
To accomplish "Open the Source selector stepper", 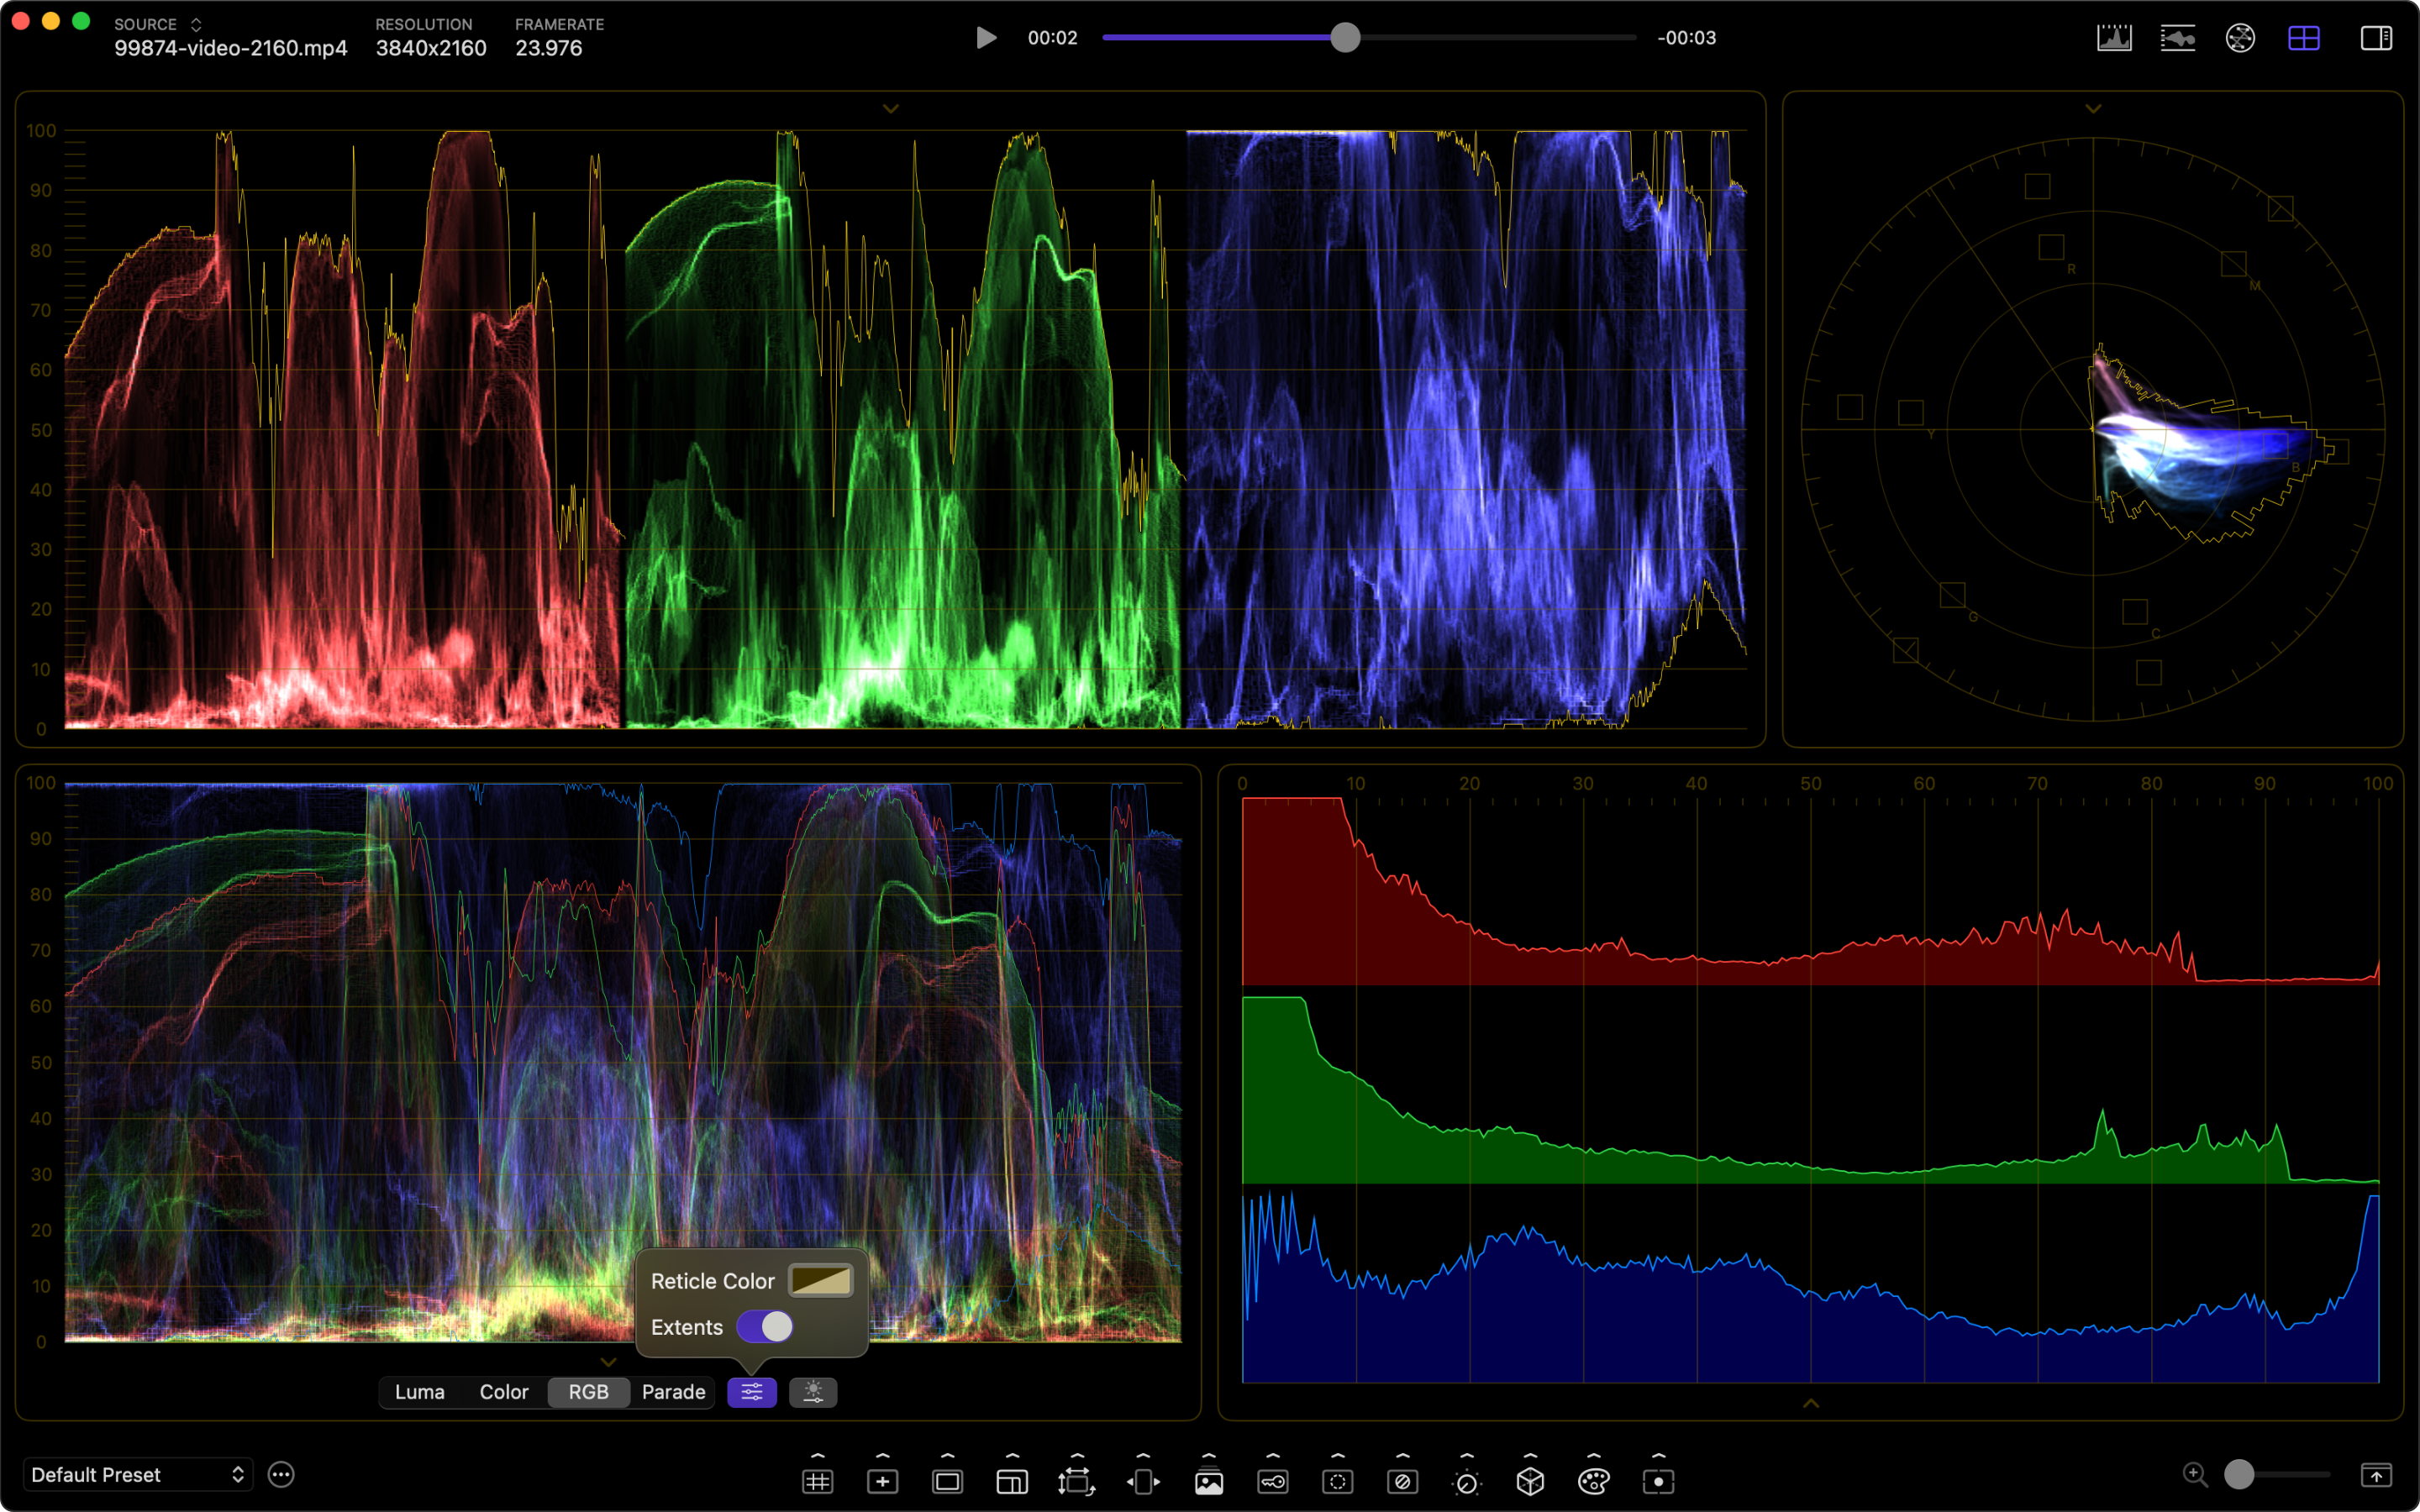I will tap(196, 24).
